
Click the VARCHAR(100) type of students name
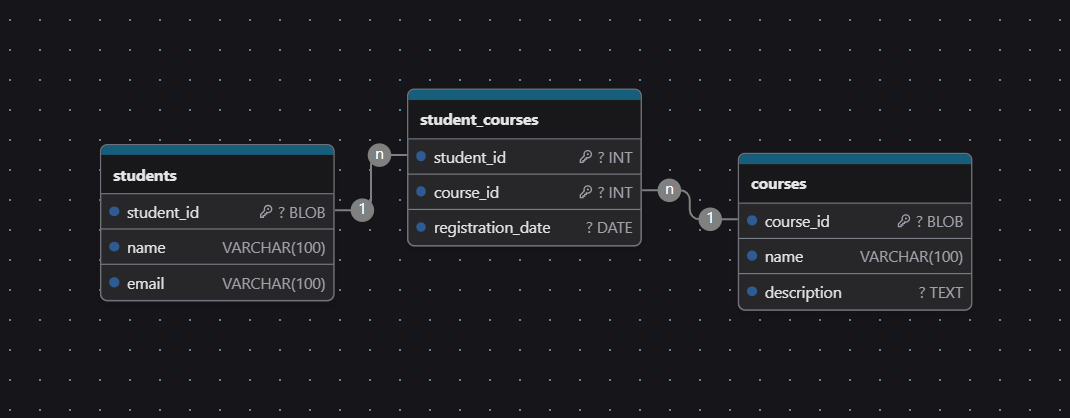point(274,248)
